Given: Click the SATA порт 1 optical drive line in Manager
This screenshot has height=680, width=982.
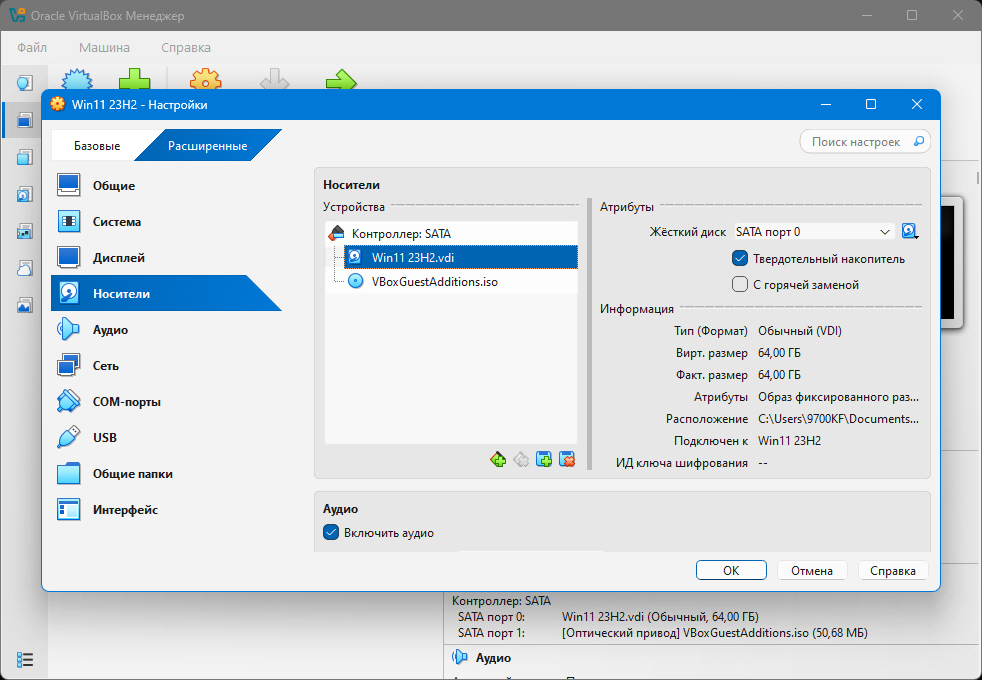Looking at the screenshot, I should (x=663, y=633).
